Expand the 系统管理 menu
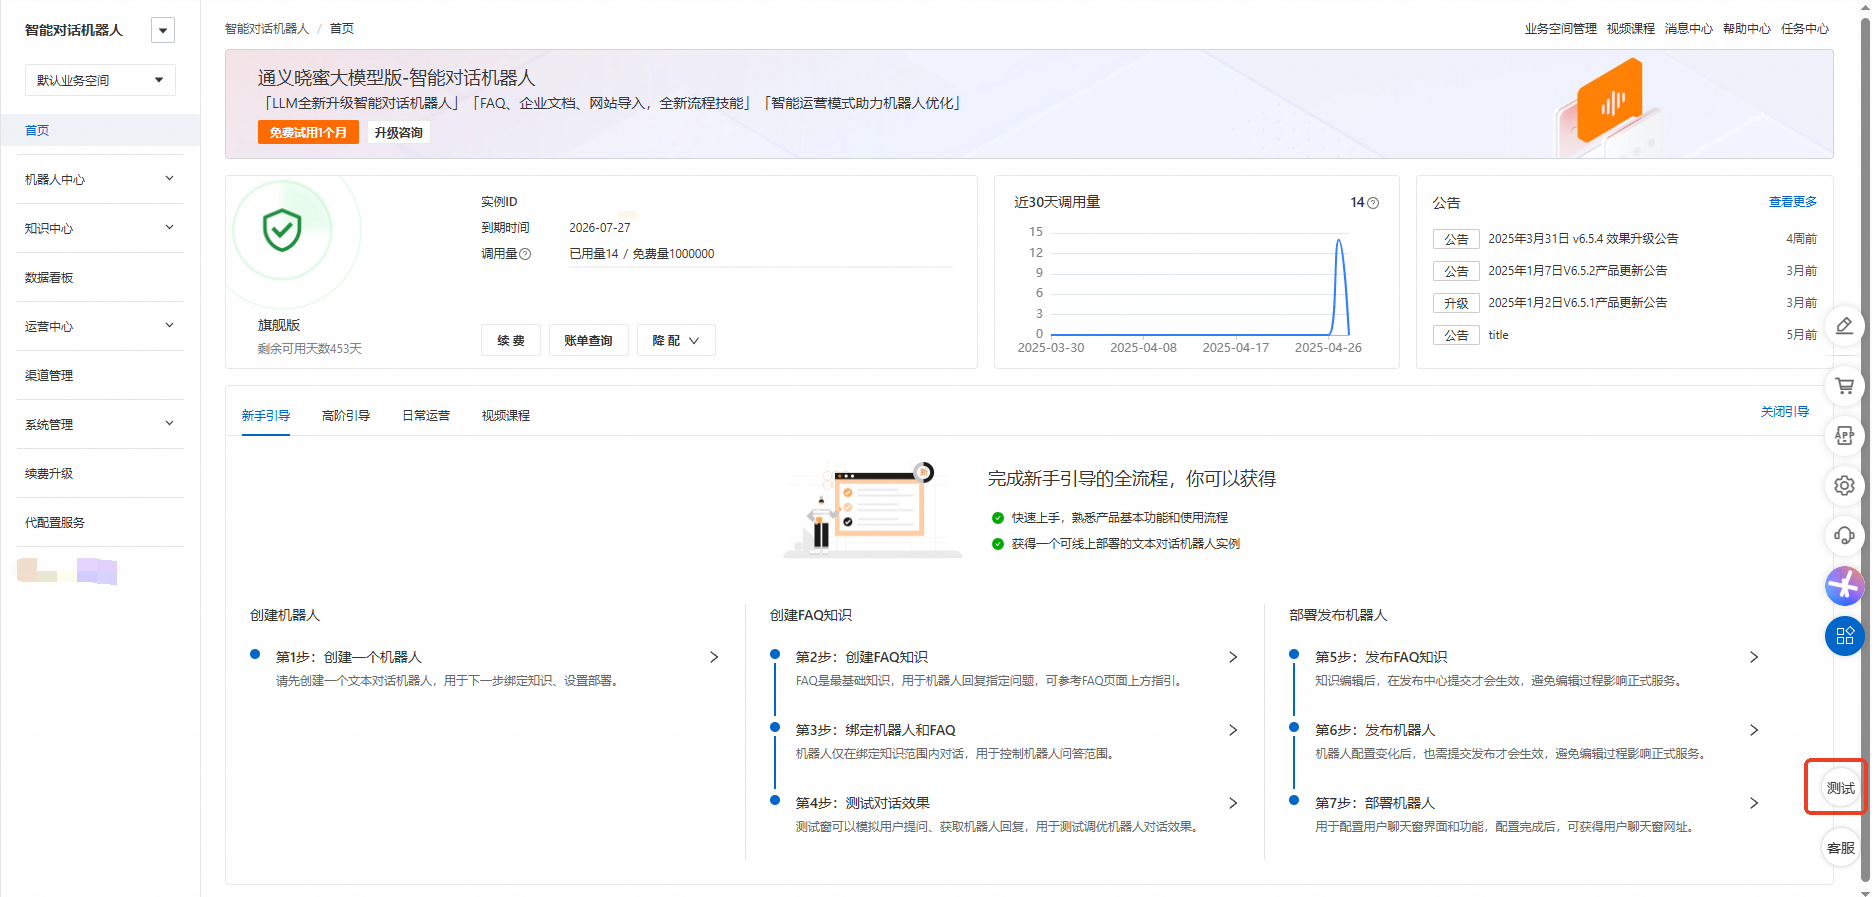Image resolution: width=1872 pixels, height=897 pixels. [x=100, y=424]
